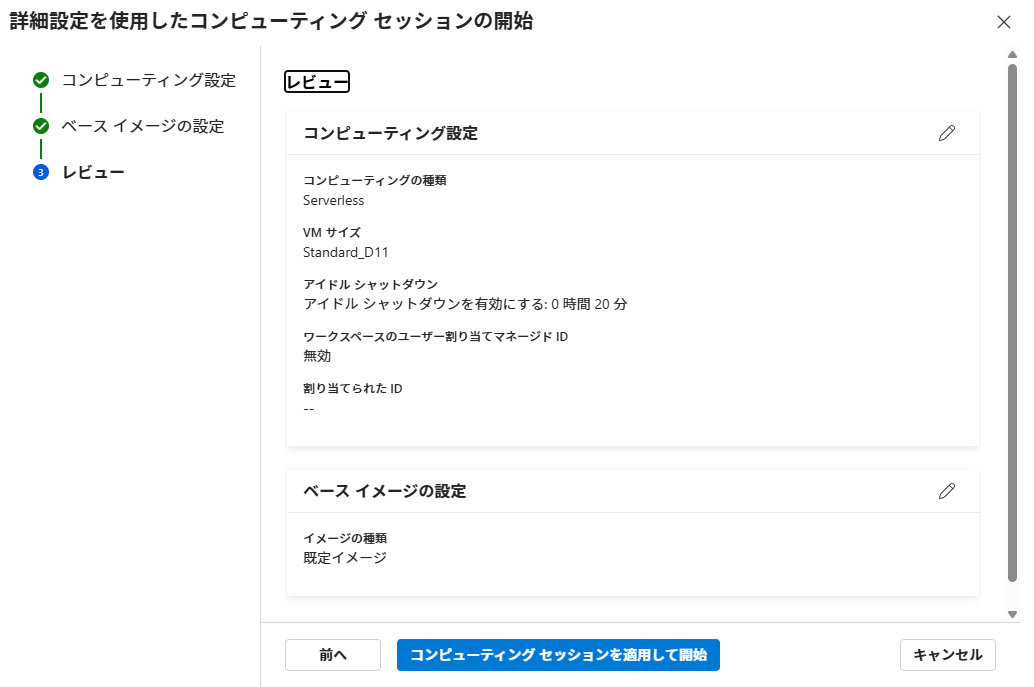The height and width of the screenshot is (687, 1034).
Task: Edit ベース イメージの設定 with the pencil icon
Action: coord(947,491)
